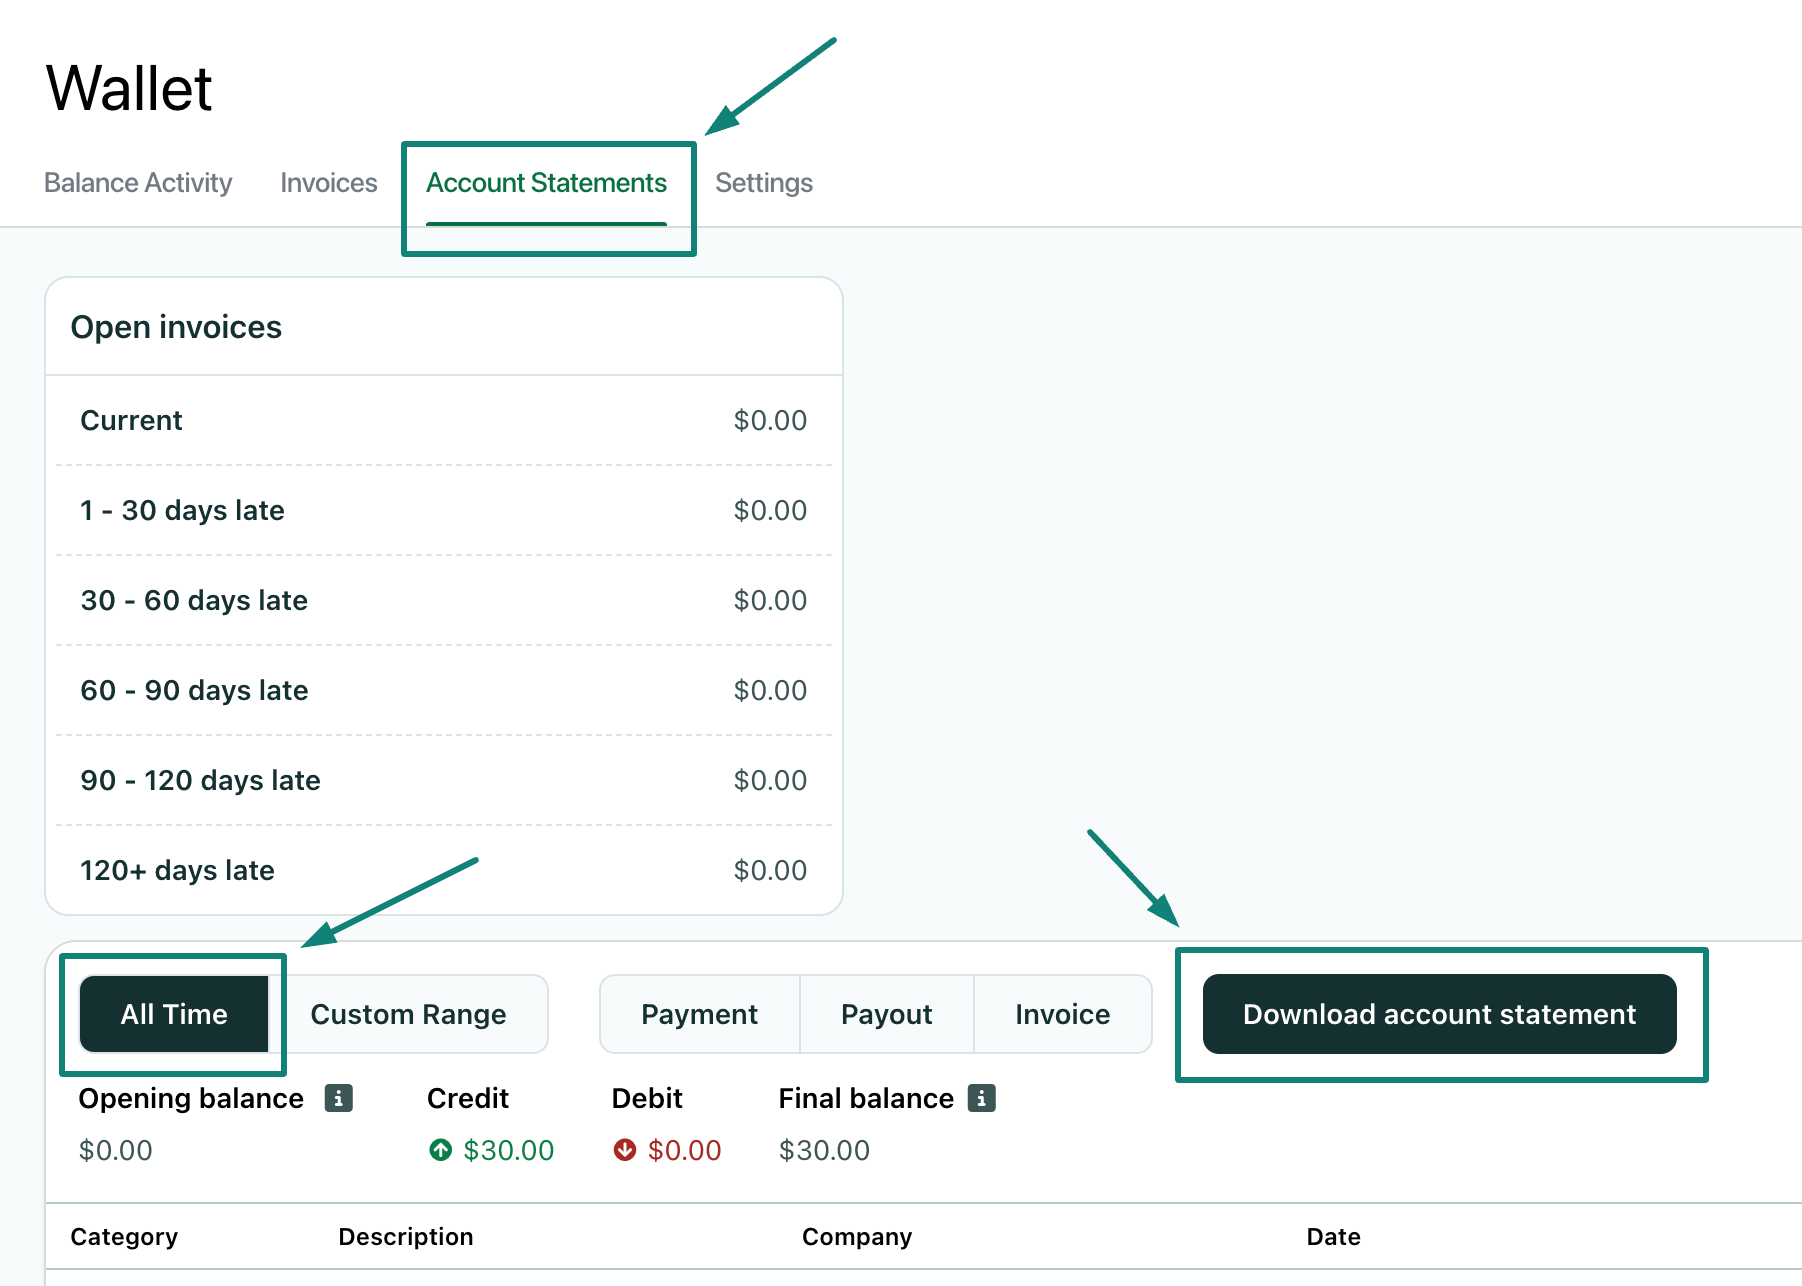Select the Account Statements tab
Screen dimensions: 1802x1286
546,183
